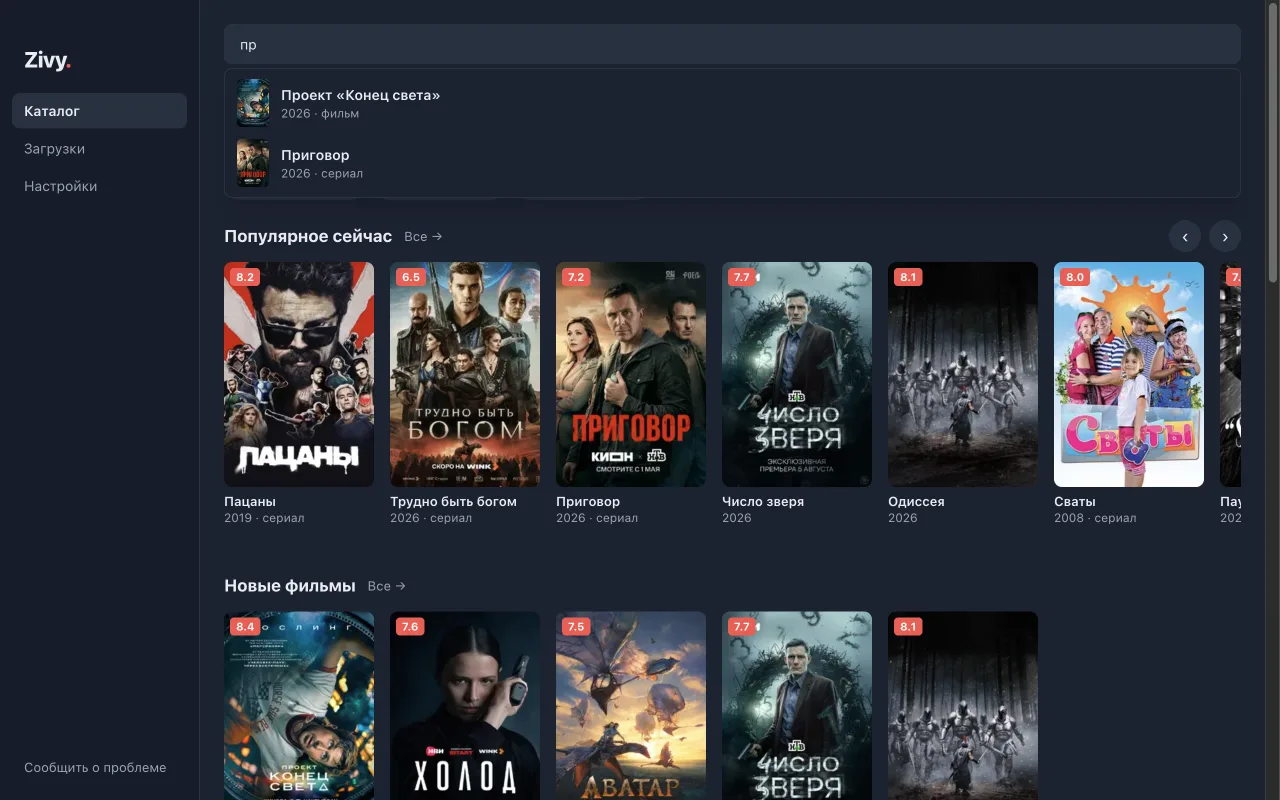Click the 7.5 rating badge on Аватар

click(577, 627)
